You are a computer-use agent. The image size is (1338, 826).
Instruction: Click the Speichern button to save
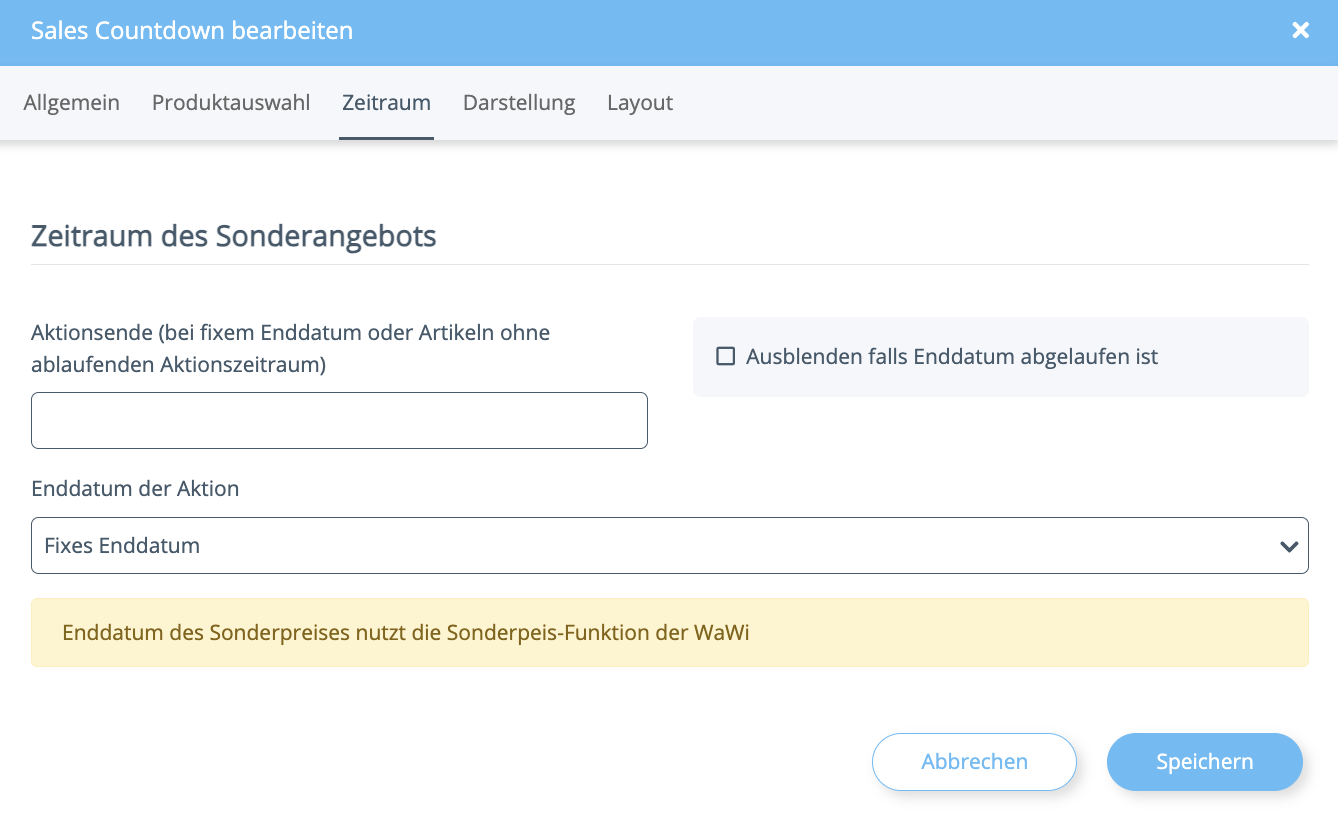click(1204, 761)
